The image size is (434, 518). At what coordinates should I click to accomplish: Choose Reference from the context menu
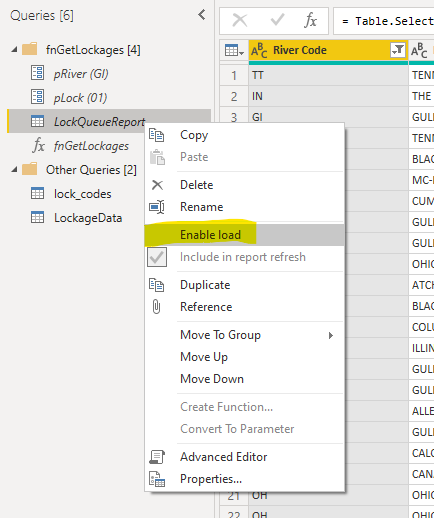point(244,307)
